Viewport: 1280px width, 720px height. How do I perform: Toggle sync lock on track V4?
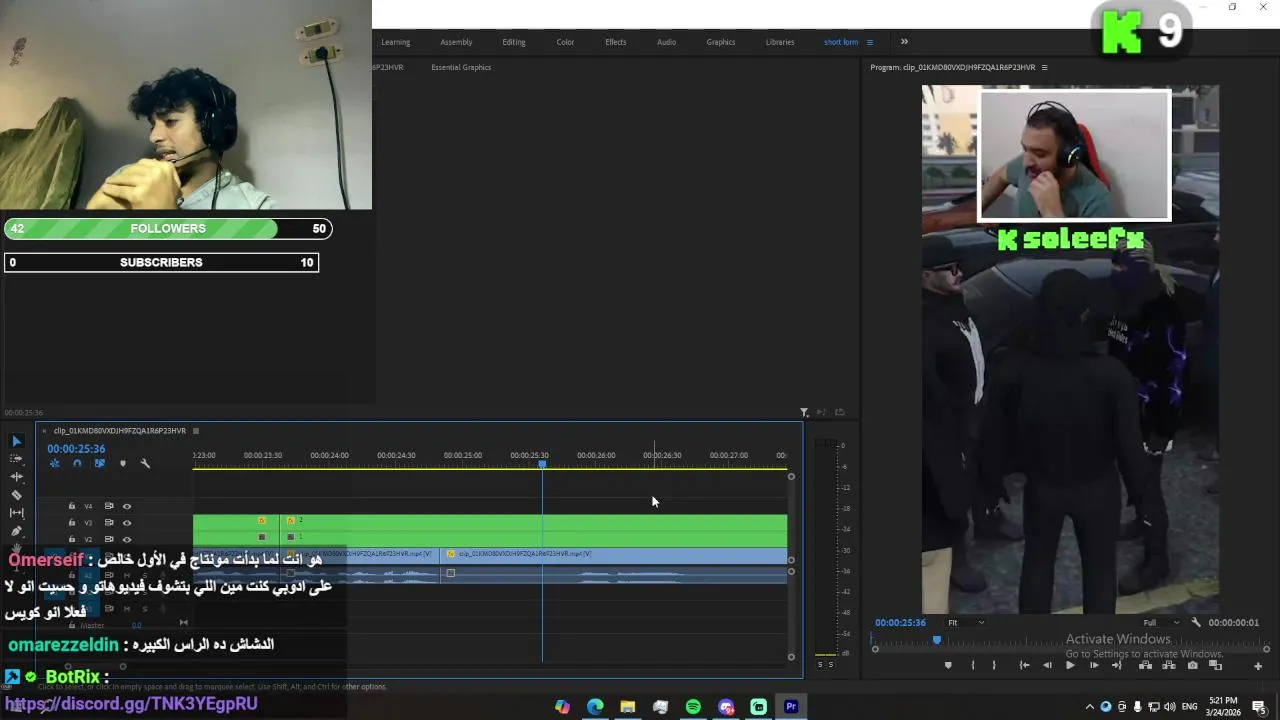point(109,506)
